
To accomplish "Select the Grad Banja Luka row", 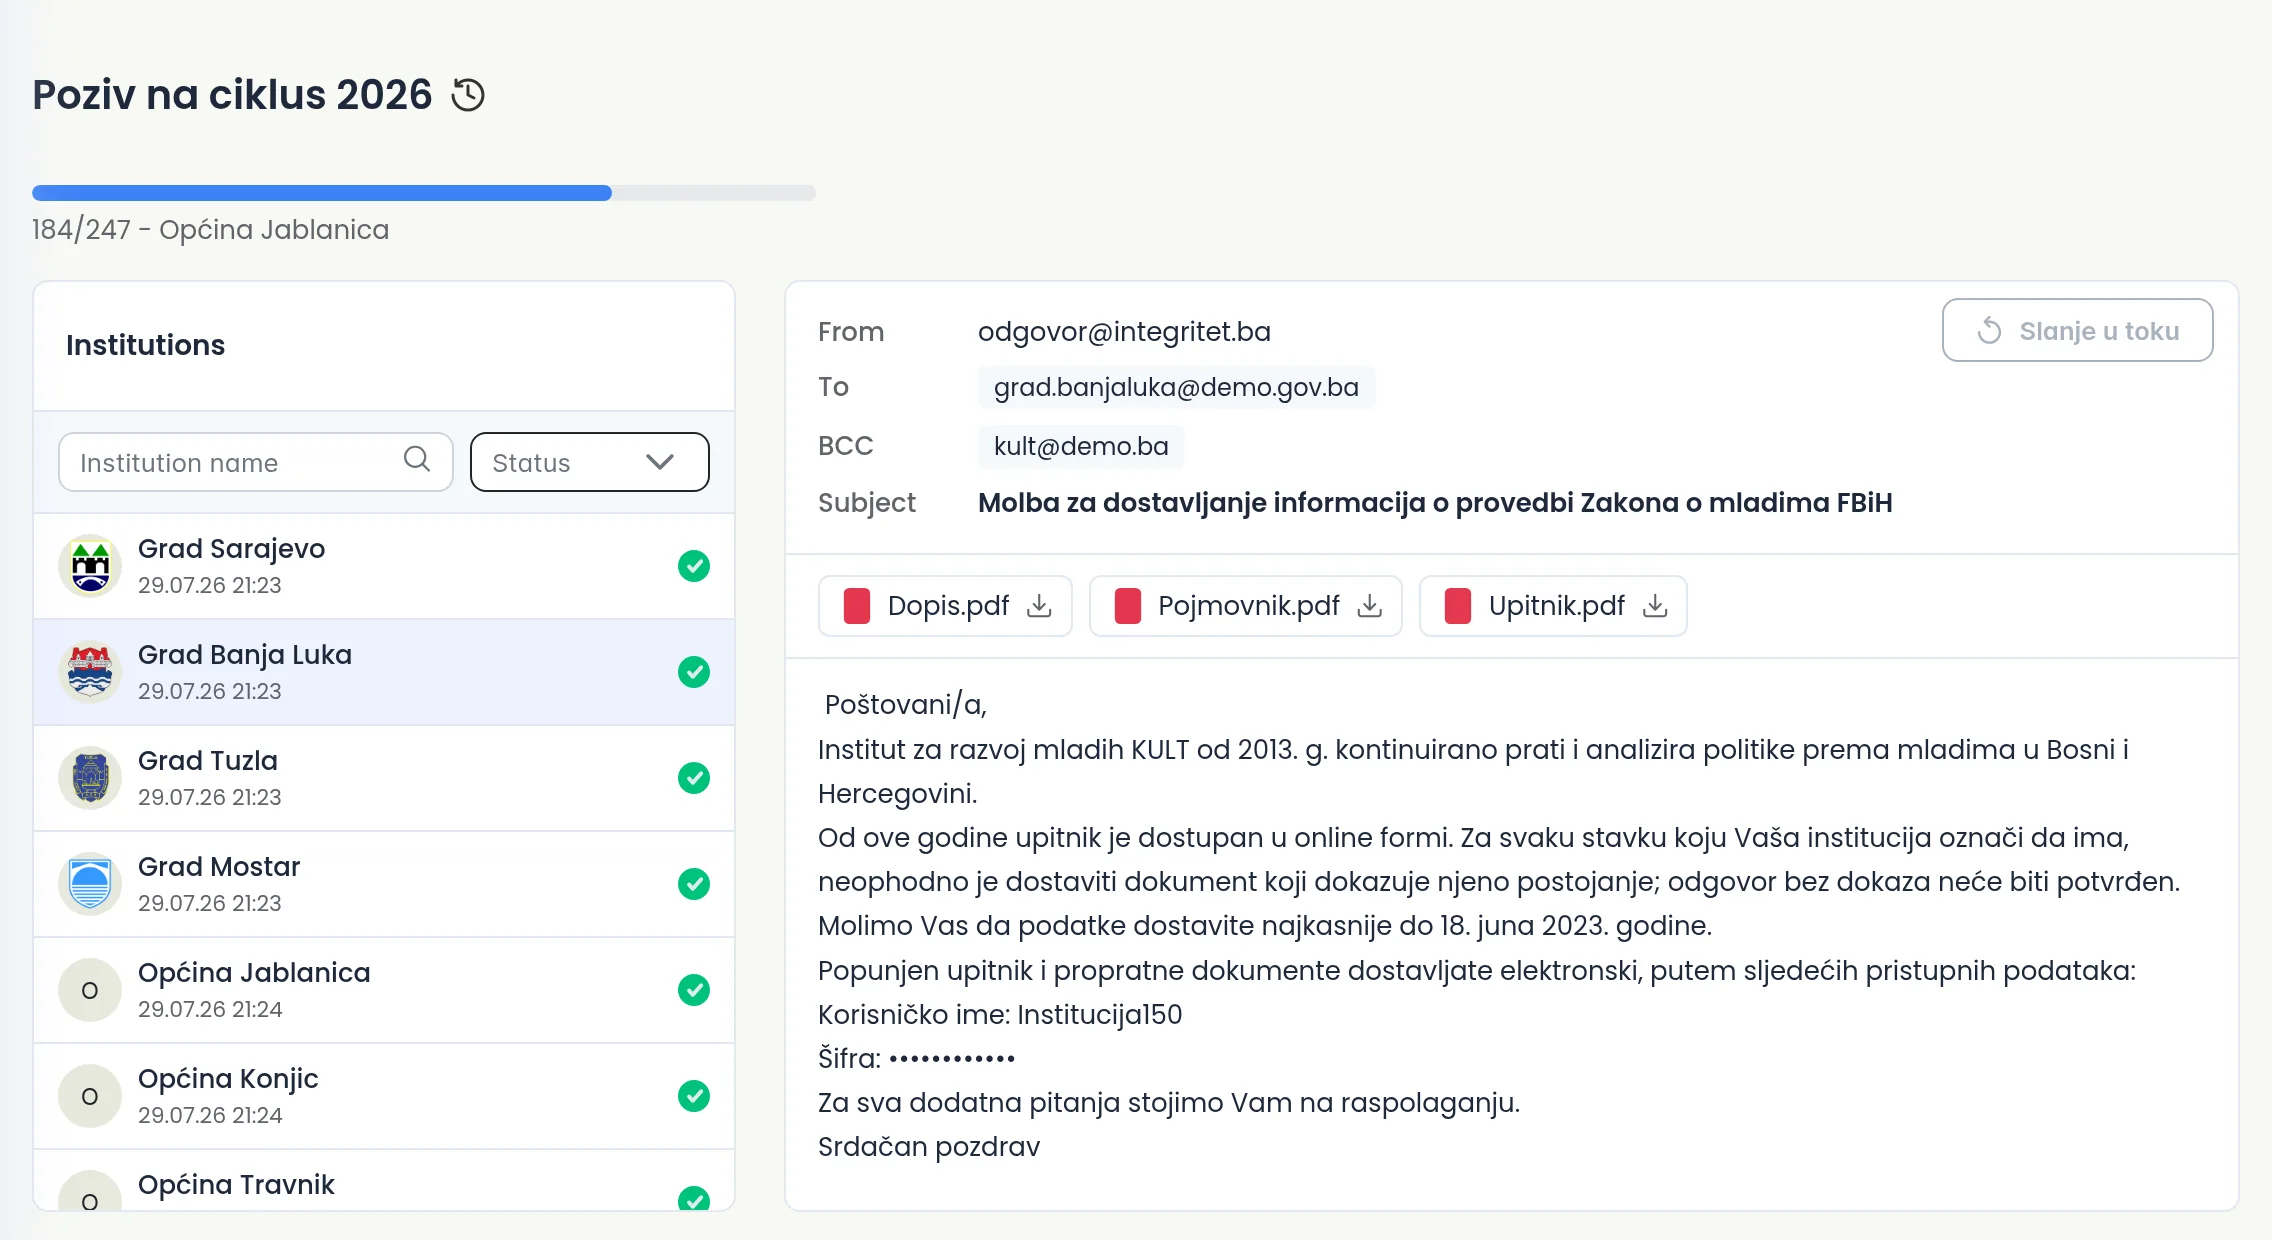I will [x=384, y=672].
